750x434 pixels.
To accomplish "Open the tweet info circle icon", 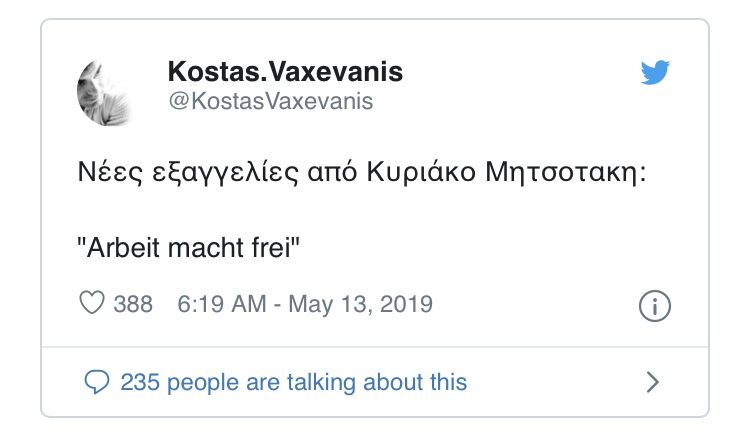I will coord(653,306).
